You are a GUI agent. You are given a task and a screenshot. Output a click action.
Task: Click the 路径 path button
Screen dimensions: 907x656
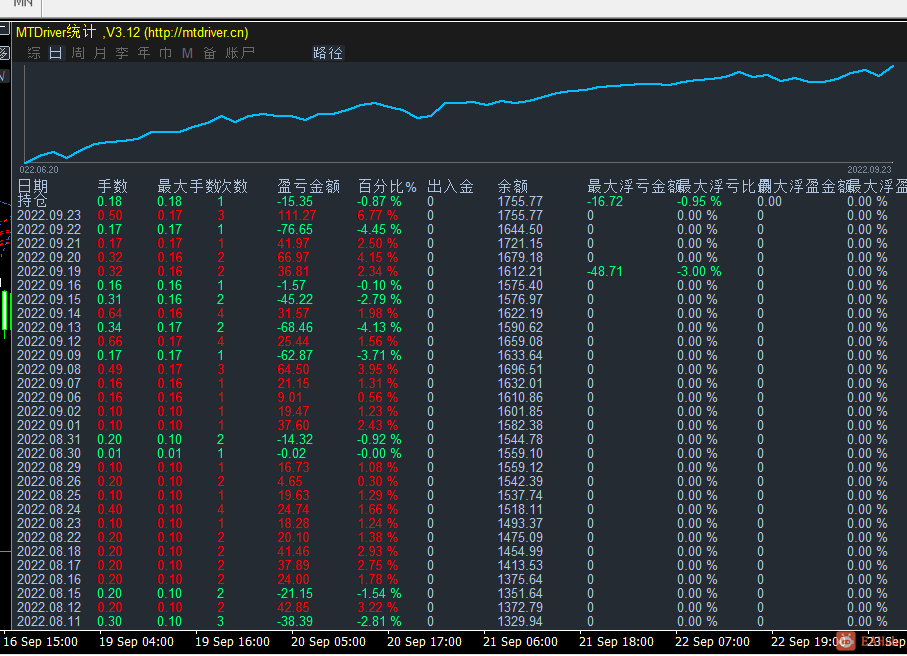click(x=328, y=53)
